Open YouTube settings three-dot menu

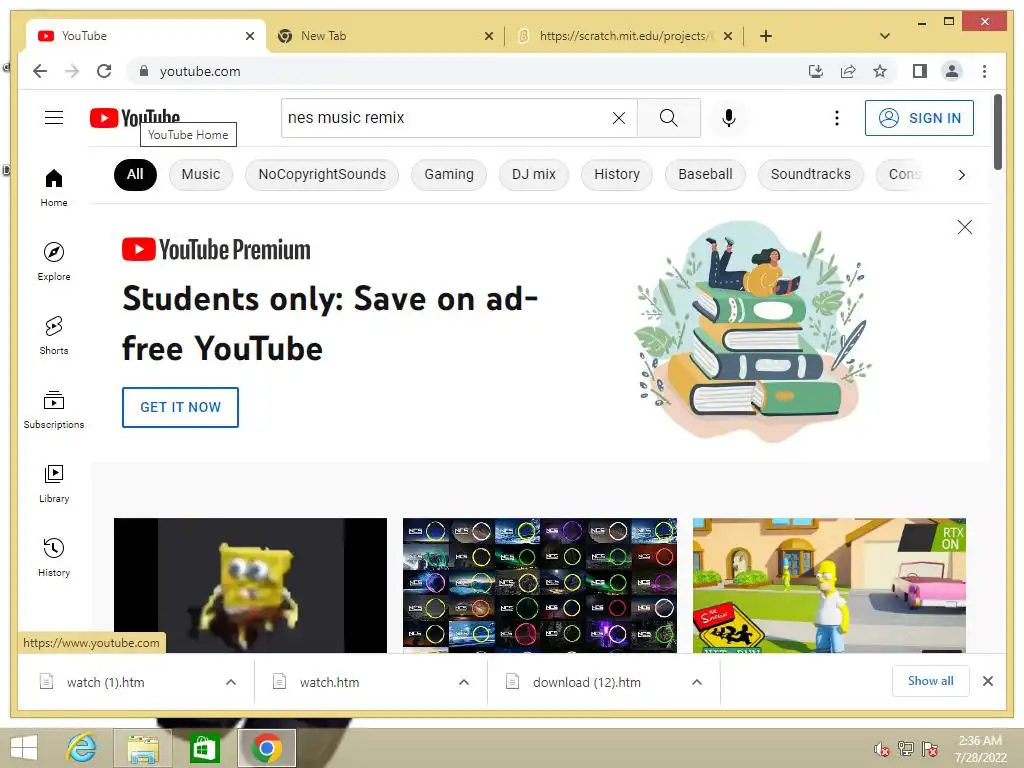tap(837, 118)
